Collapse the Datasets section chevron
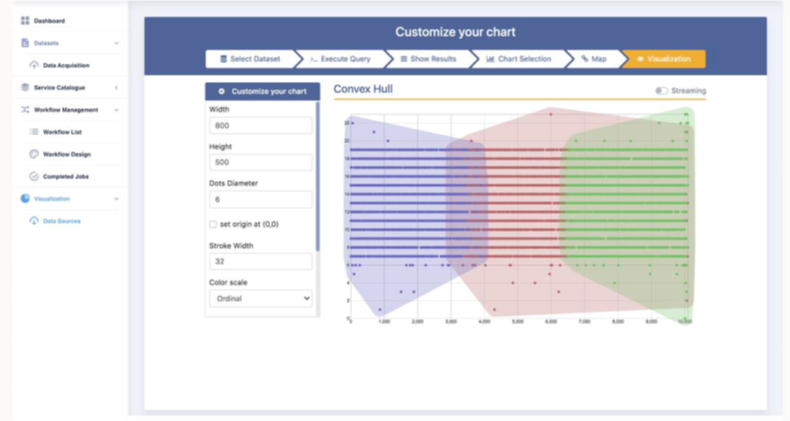 116,43
